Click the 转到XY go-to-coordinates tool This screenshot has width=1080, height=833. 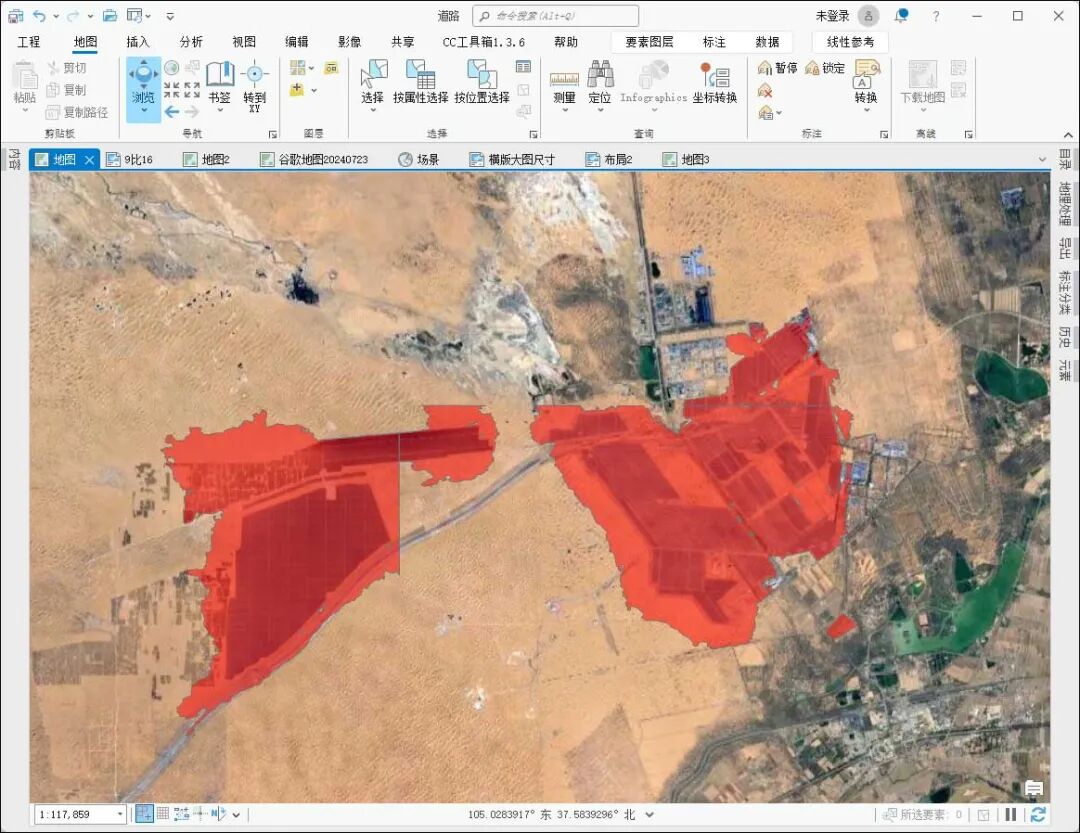254,86
